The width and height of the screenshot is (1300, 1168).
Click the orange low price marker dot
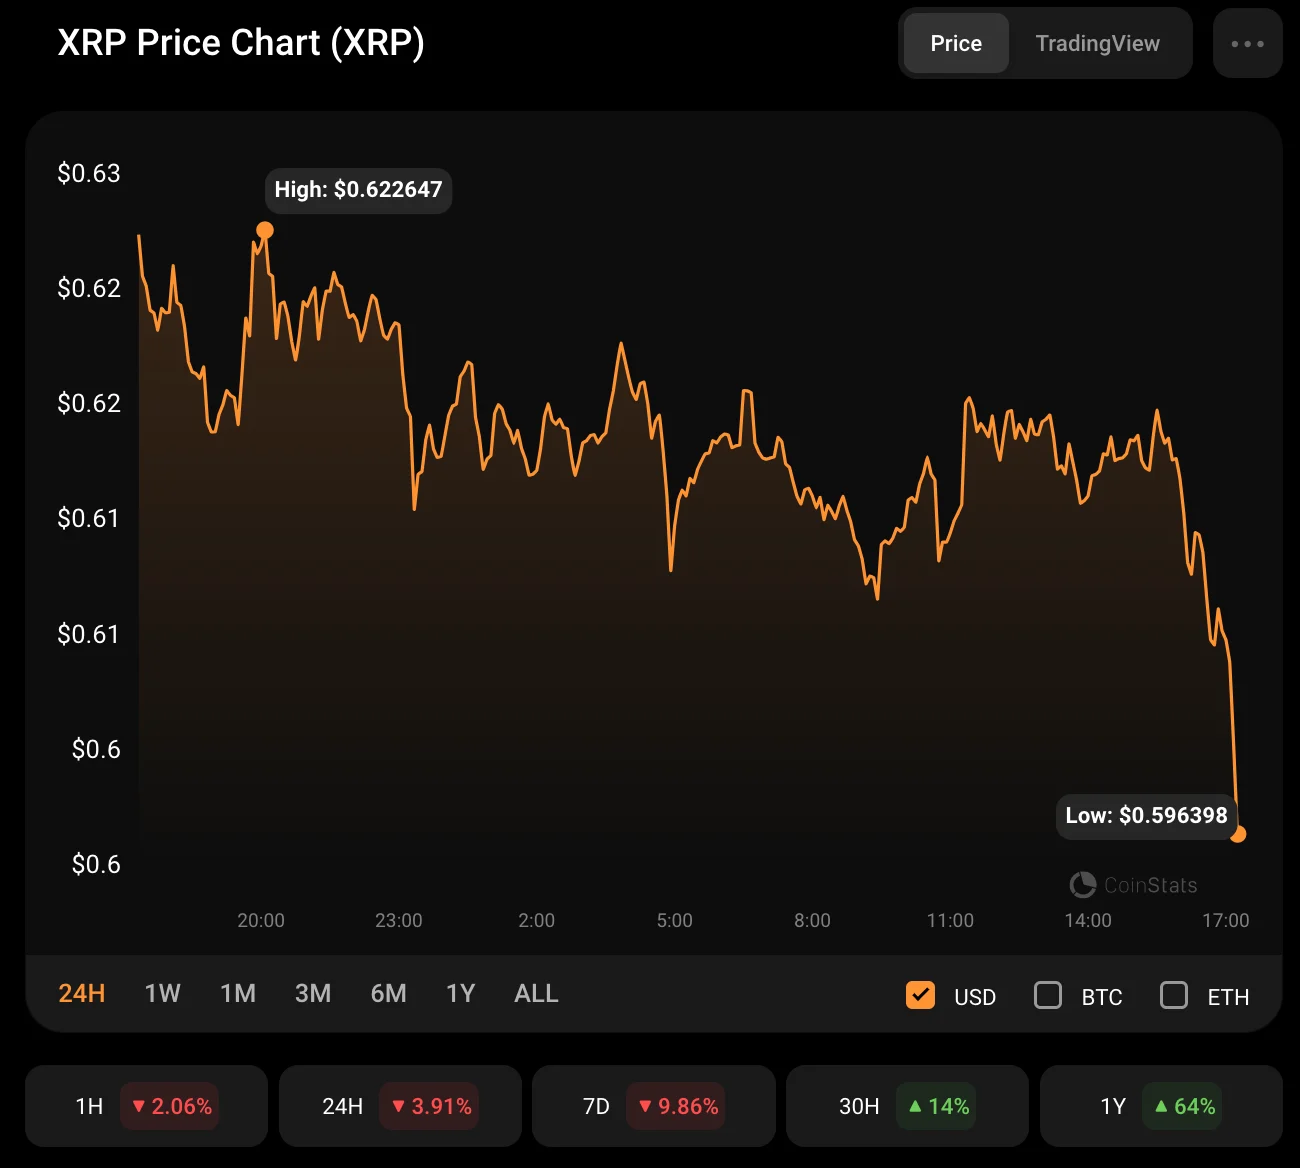[x=1238, y=834]
